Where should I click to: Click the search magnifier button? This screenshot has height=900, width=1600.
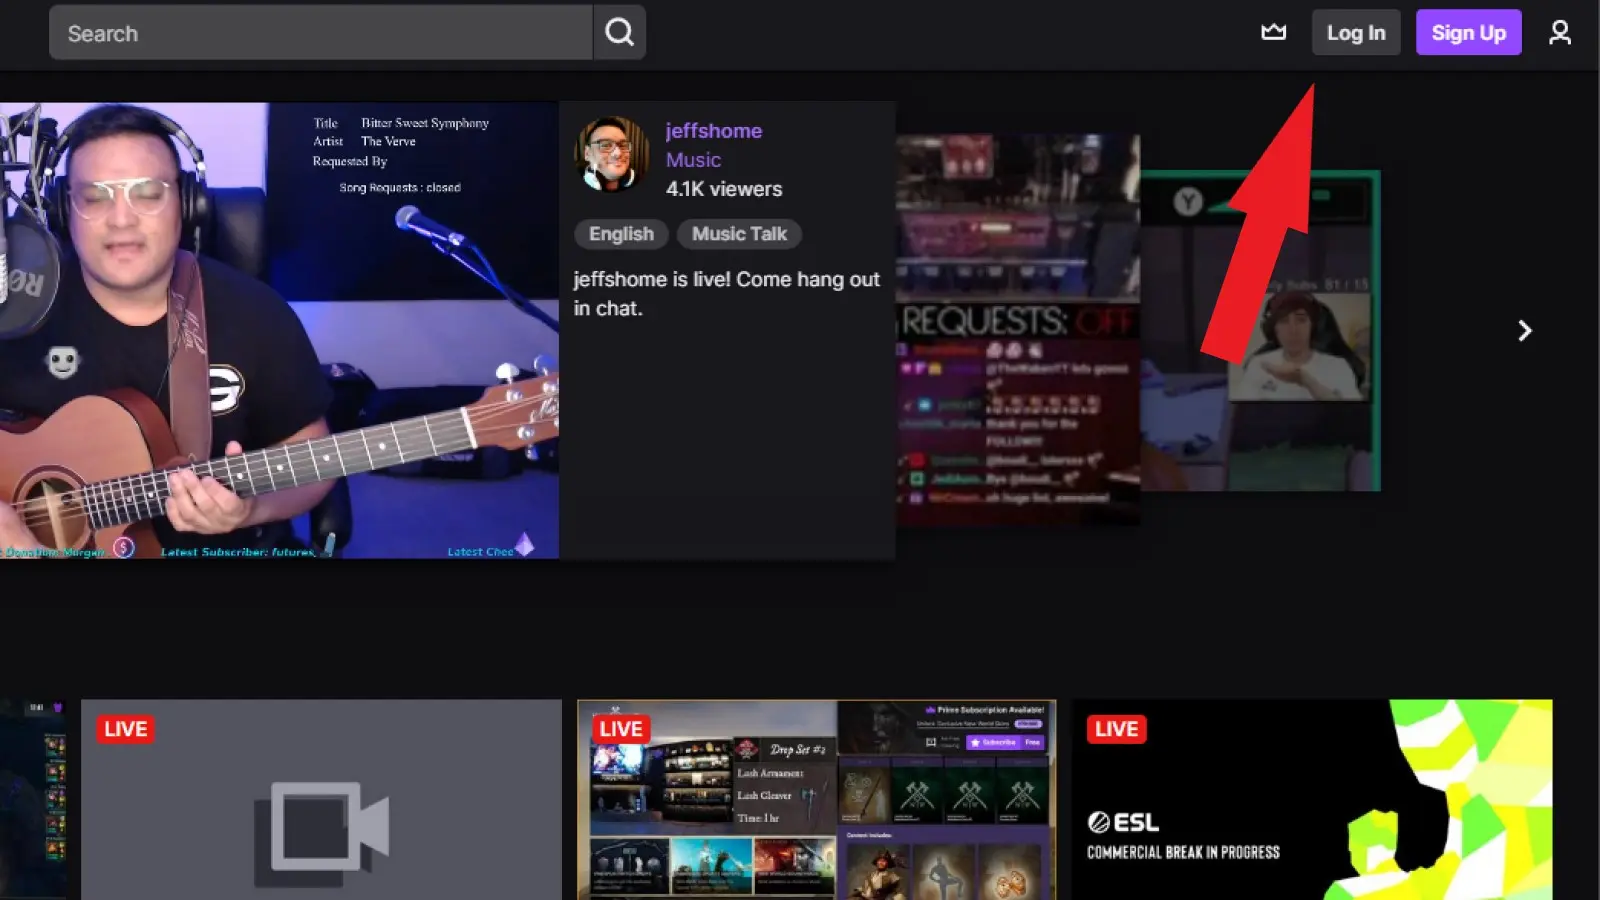(x=619, y=33)
